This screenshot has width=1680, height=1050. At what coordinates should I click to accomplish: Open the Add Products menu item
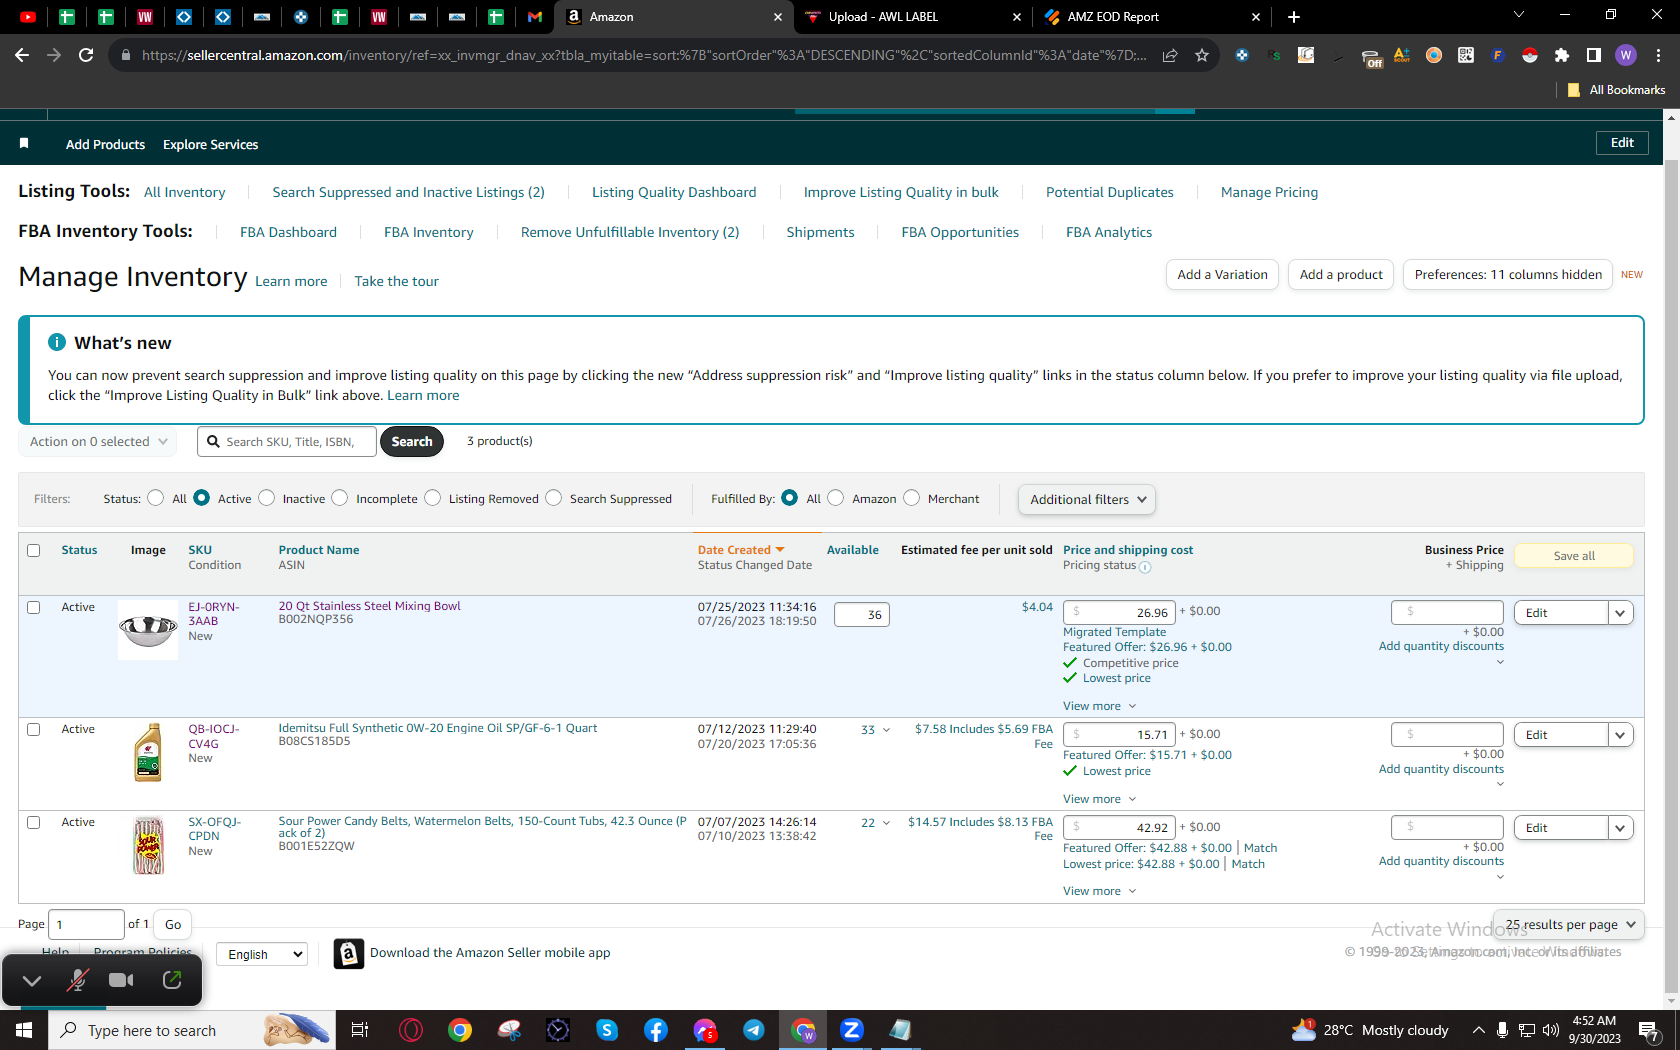point(105,145)
